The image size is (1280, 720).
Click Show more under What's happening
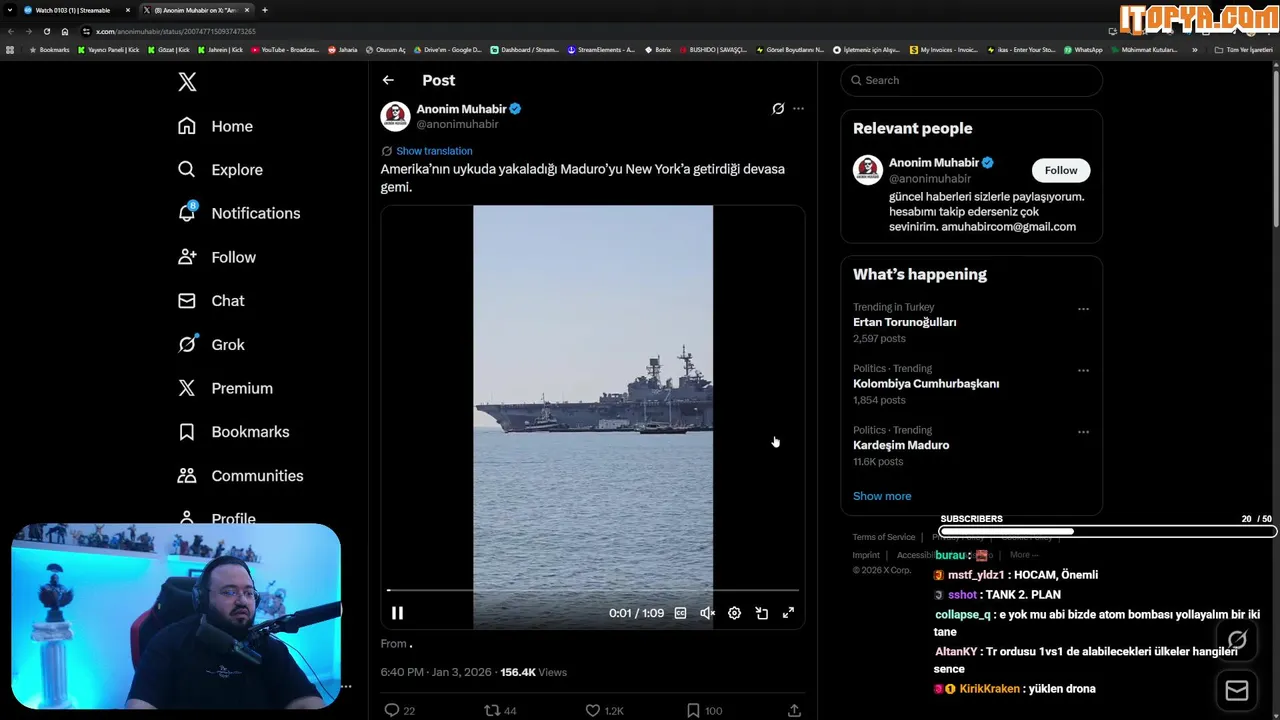pyautogui.click(x=882, y=496)
